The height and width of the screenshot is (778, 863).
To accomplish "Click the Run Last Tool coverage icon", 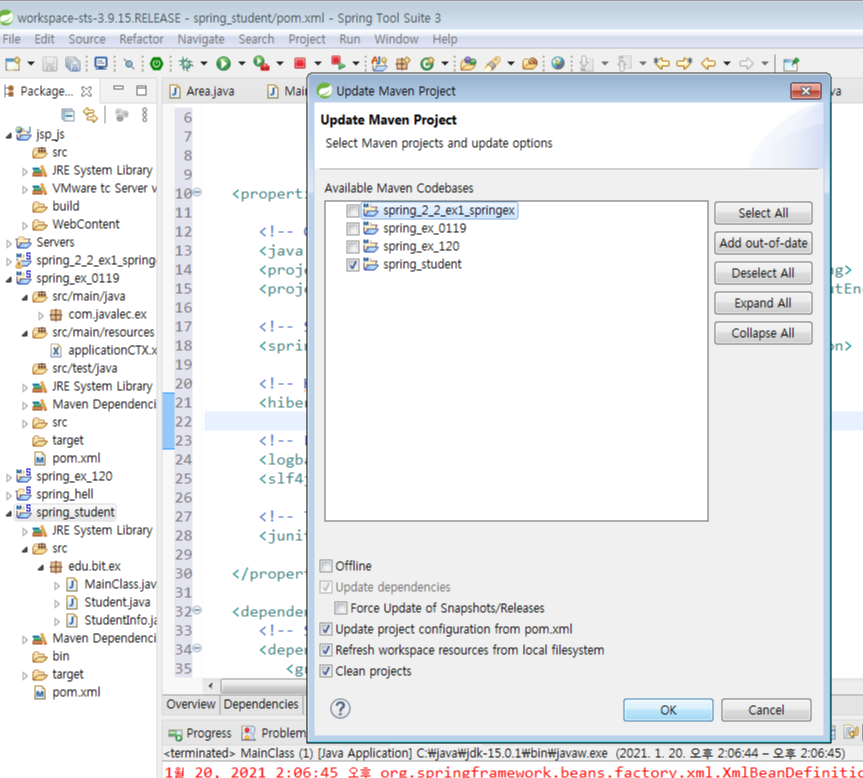I will [261, 64].
